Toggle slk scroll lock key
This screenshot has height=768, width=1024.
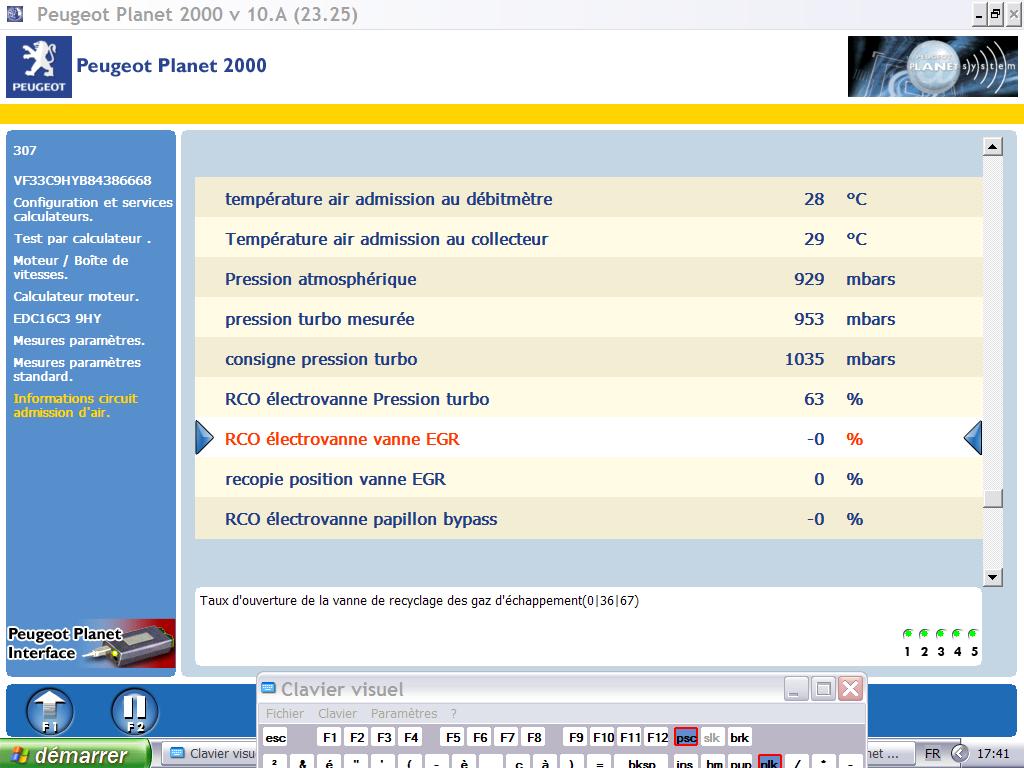coord(712,737)
